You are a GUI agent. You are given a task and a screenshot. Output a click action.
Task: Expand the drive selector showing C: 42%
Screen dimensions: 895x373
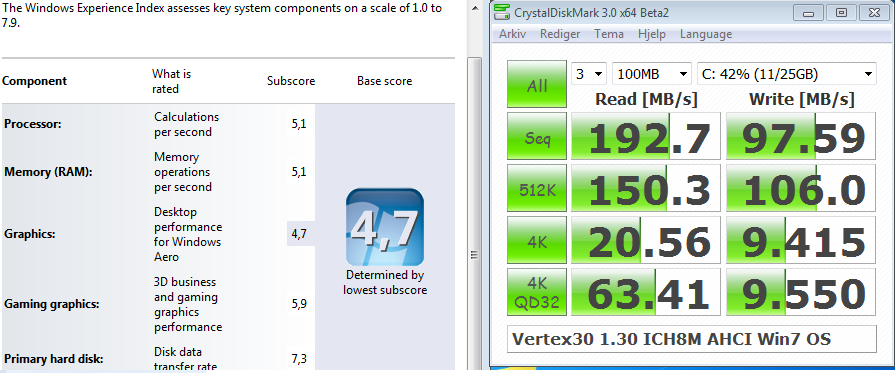(787, 74)
